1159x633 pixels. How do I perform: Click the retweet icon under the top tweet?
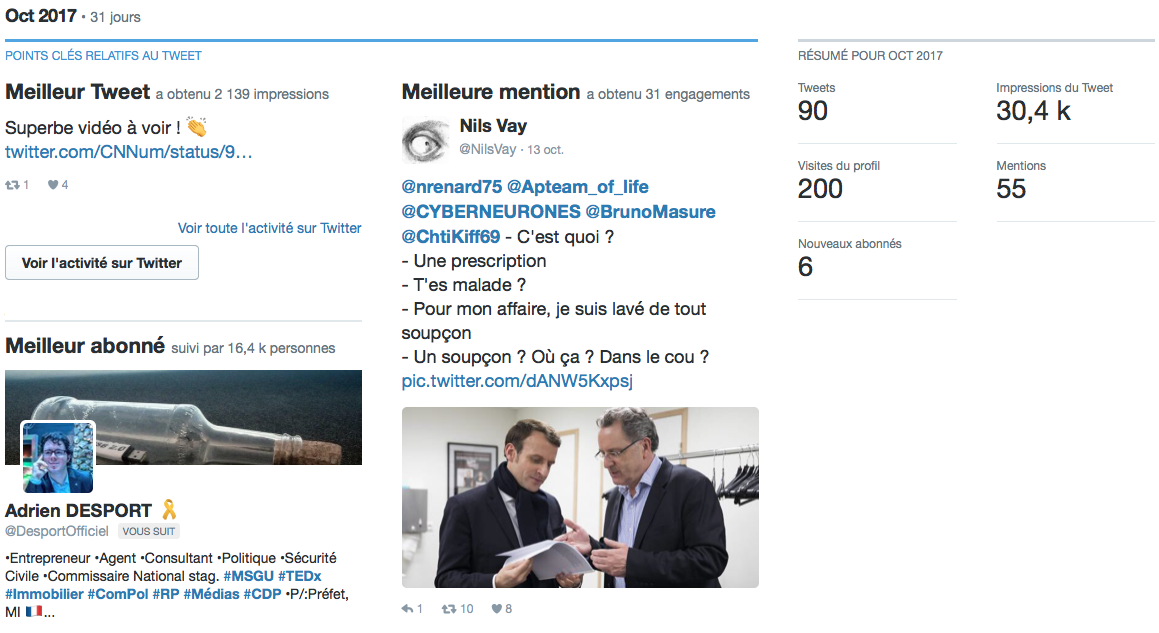click(13, 185)
